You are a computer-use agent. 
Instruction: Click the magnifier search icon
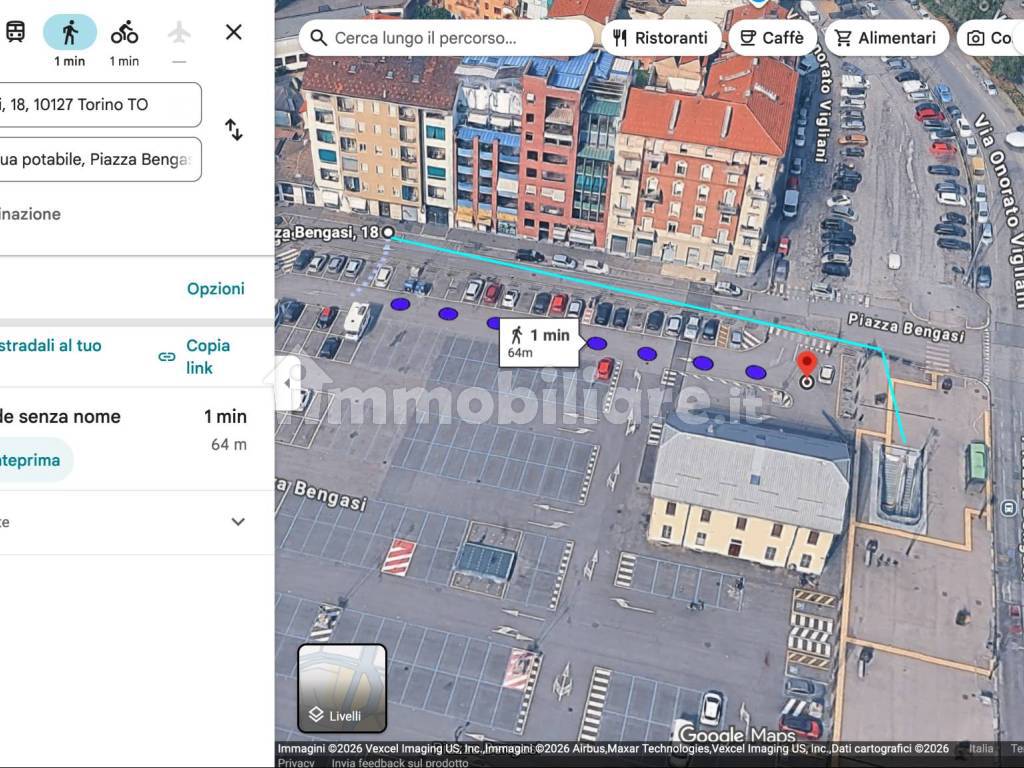coord(319,38)
